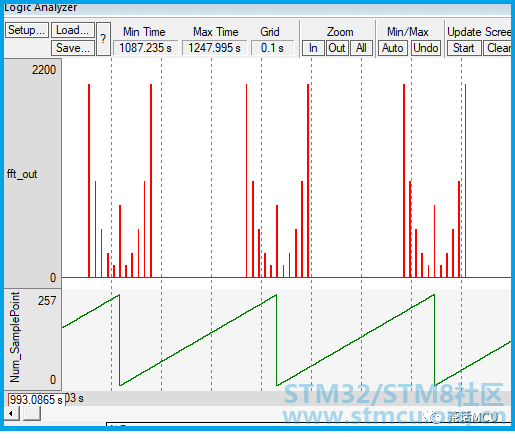The height and width of the screenshot is (439, 515).
Task: Open the Setup... dialog
Action: coord(27,30)
